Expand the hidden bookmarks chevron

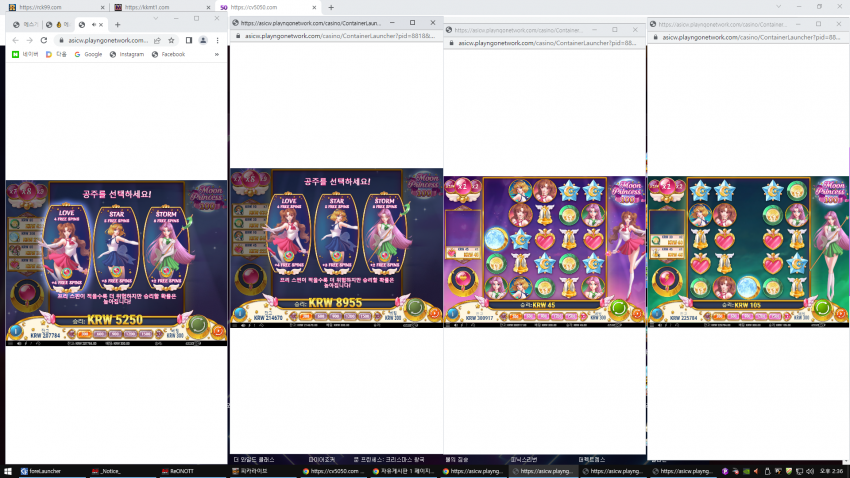click(x=217, y=54)
